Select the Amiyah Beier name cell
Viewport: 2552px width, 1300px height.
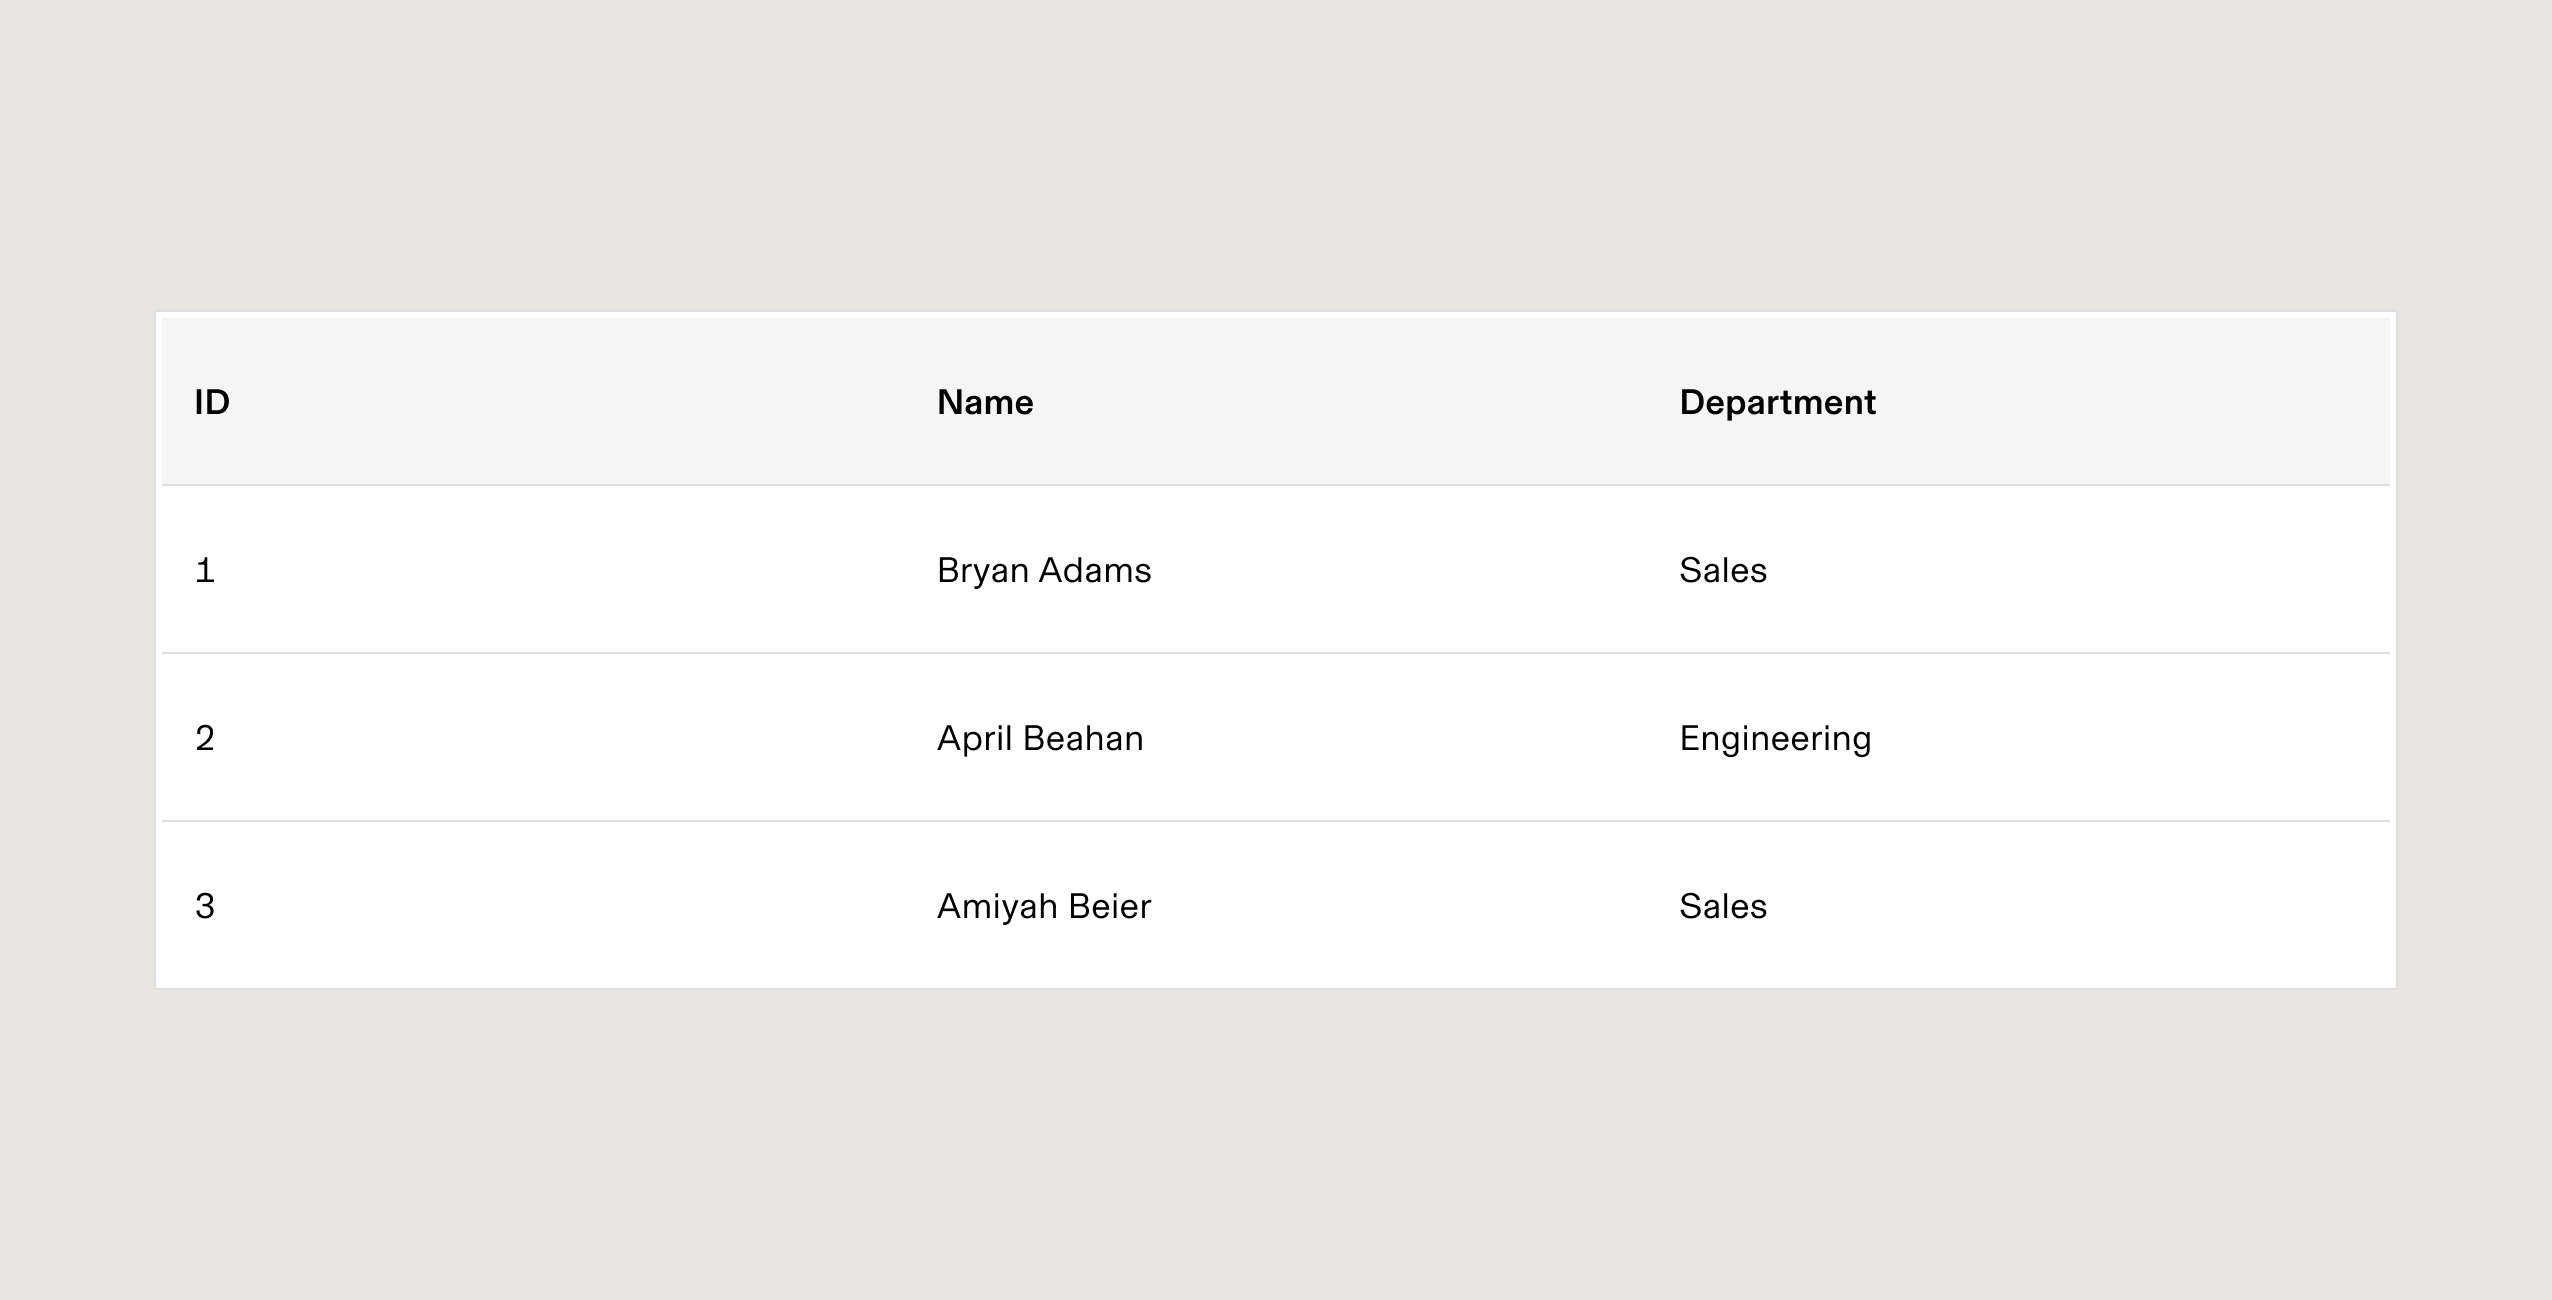point(1276,906)
